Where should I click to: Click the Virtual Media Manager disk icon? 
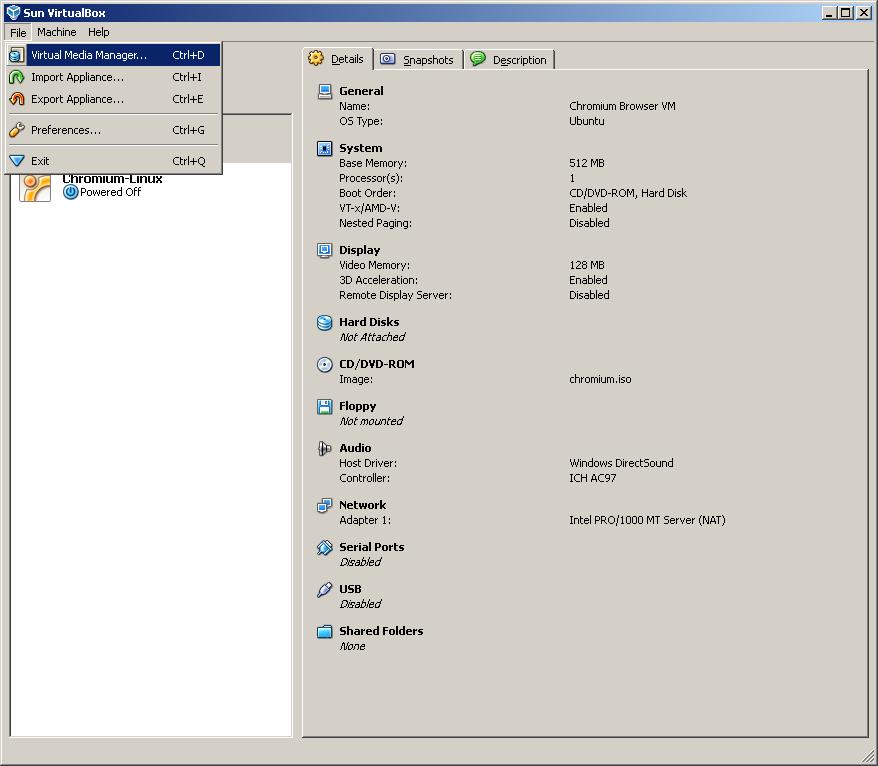(x=16, y=55)
